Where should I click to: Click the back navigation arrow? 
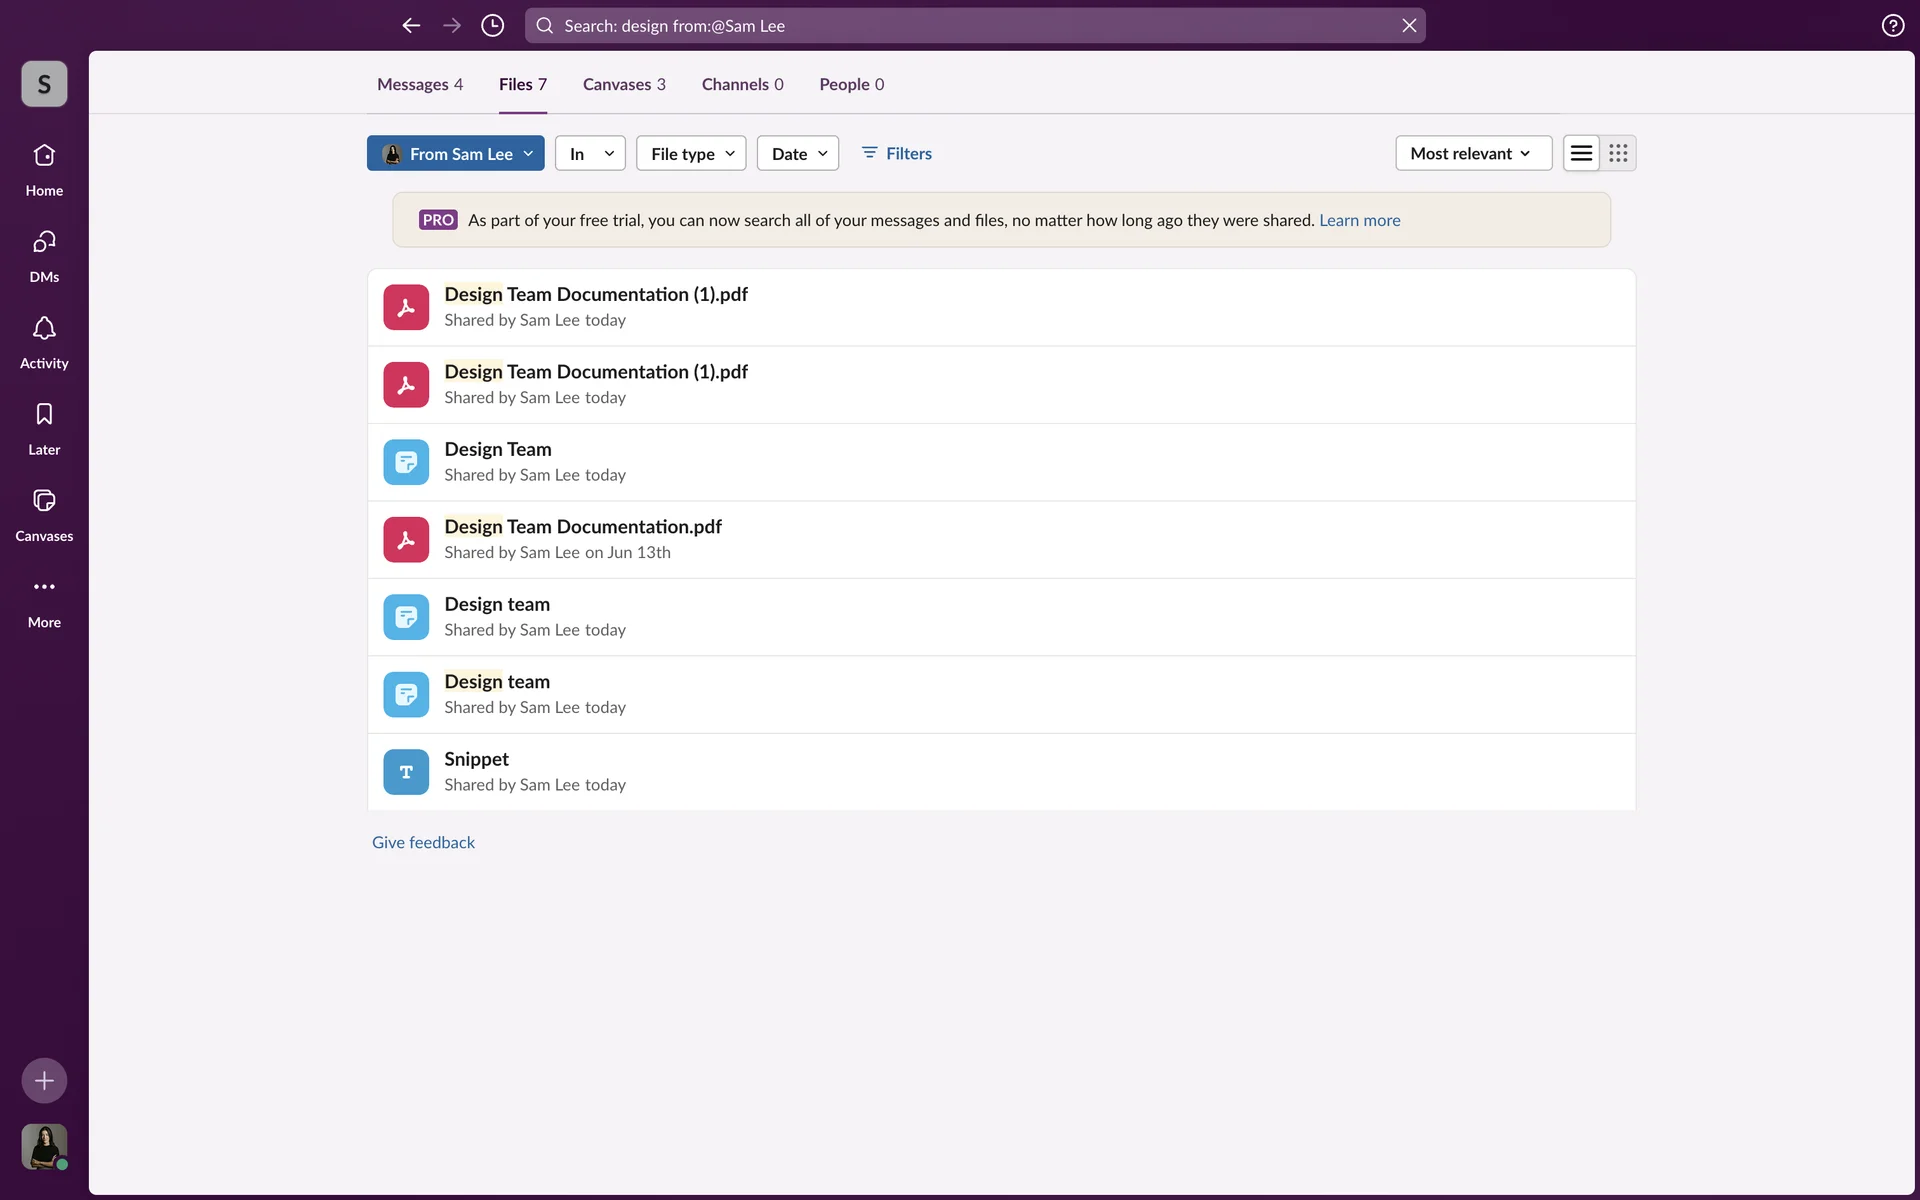tap(411, 25)
